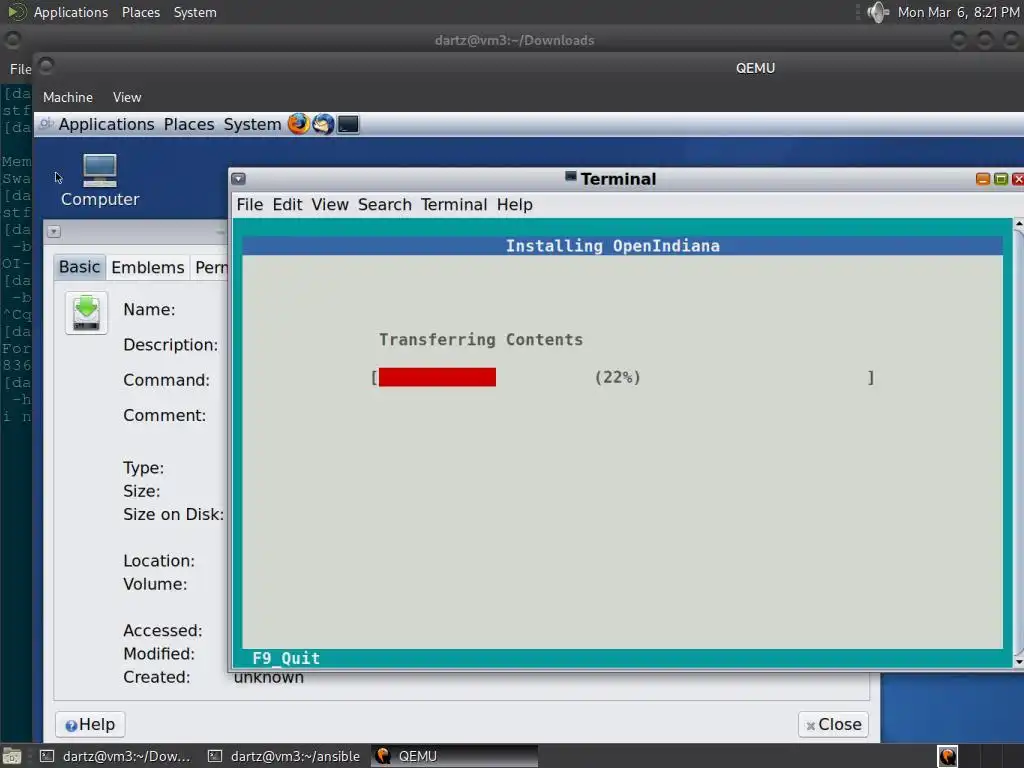Open host Applications menu
1024x768 pixels.
click(71, 12)
